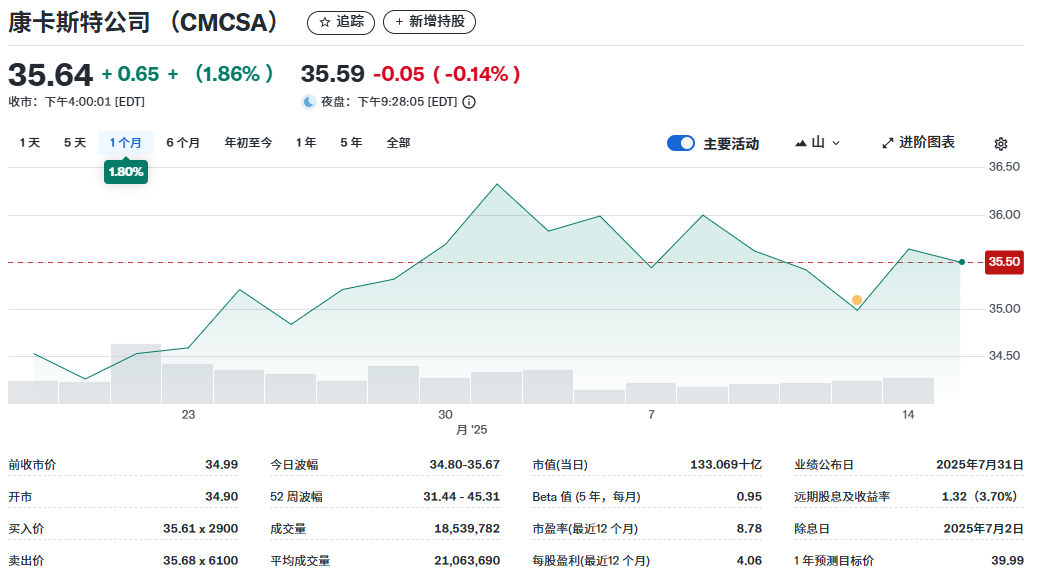Select the 年初至今 range tab
Viewport: 1037px width, 574px height.
tap(249, 143)
